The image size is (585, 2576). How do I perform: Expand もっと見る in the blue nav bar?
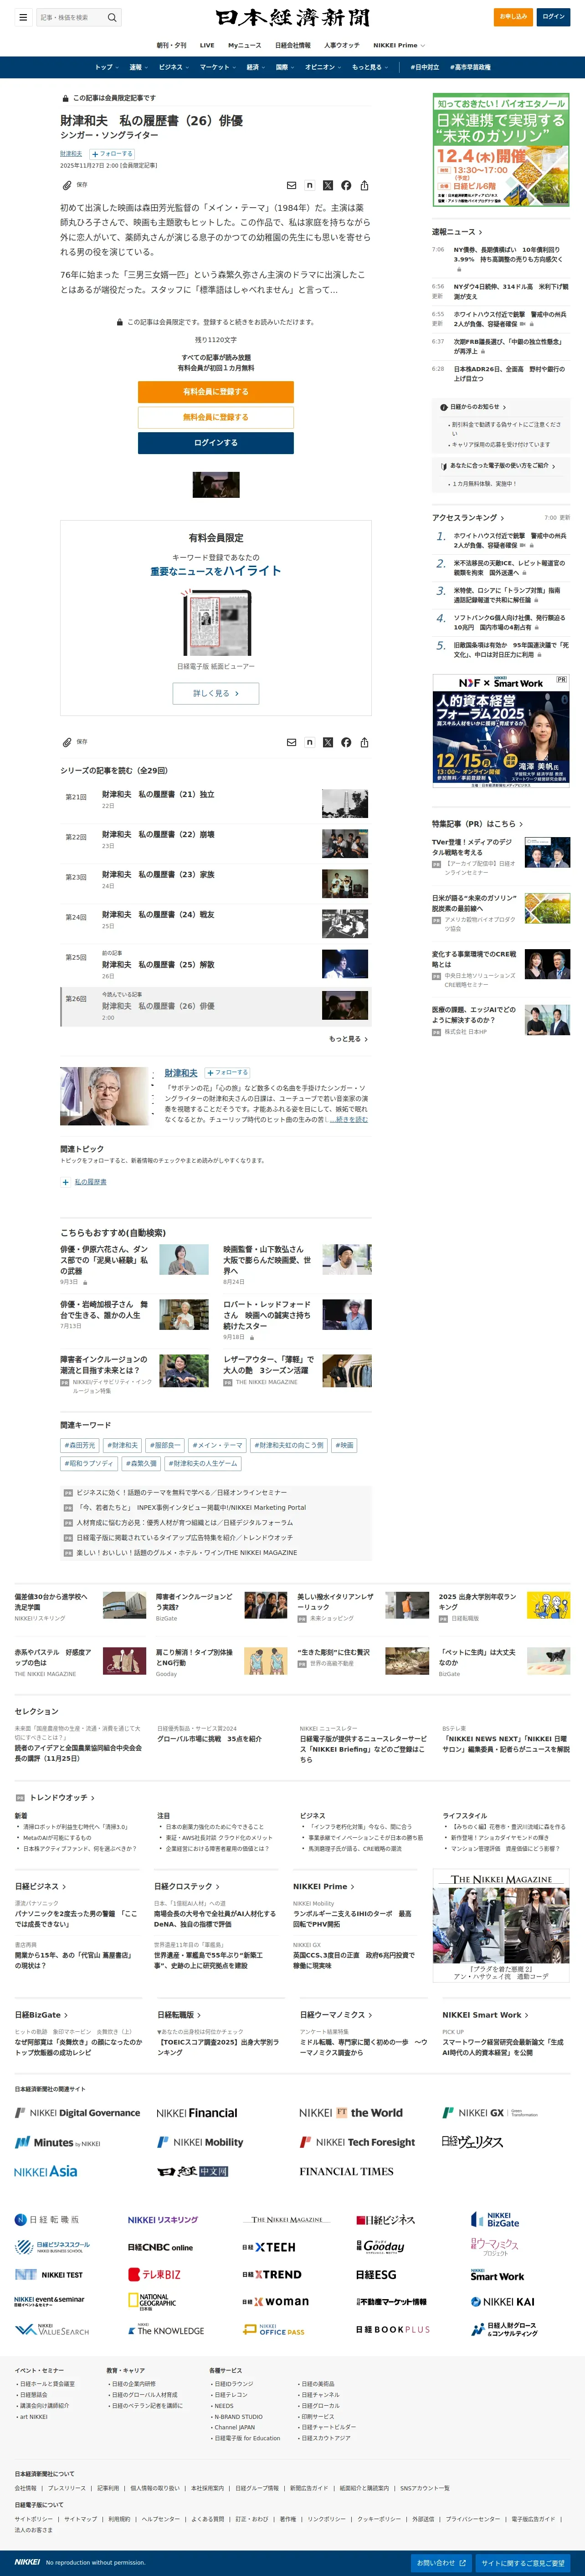point(370,67)
